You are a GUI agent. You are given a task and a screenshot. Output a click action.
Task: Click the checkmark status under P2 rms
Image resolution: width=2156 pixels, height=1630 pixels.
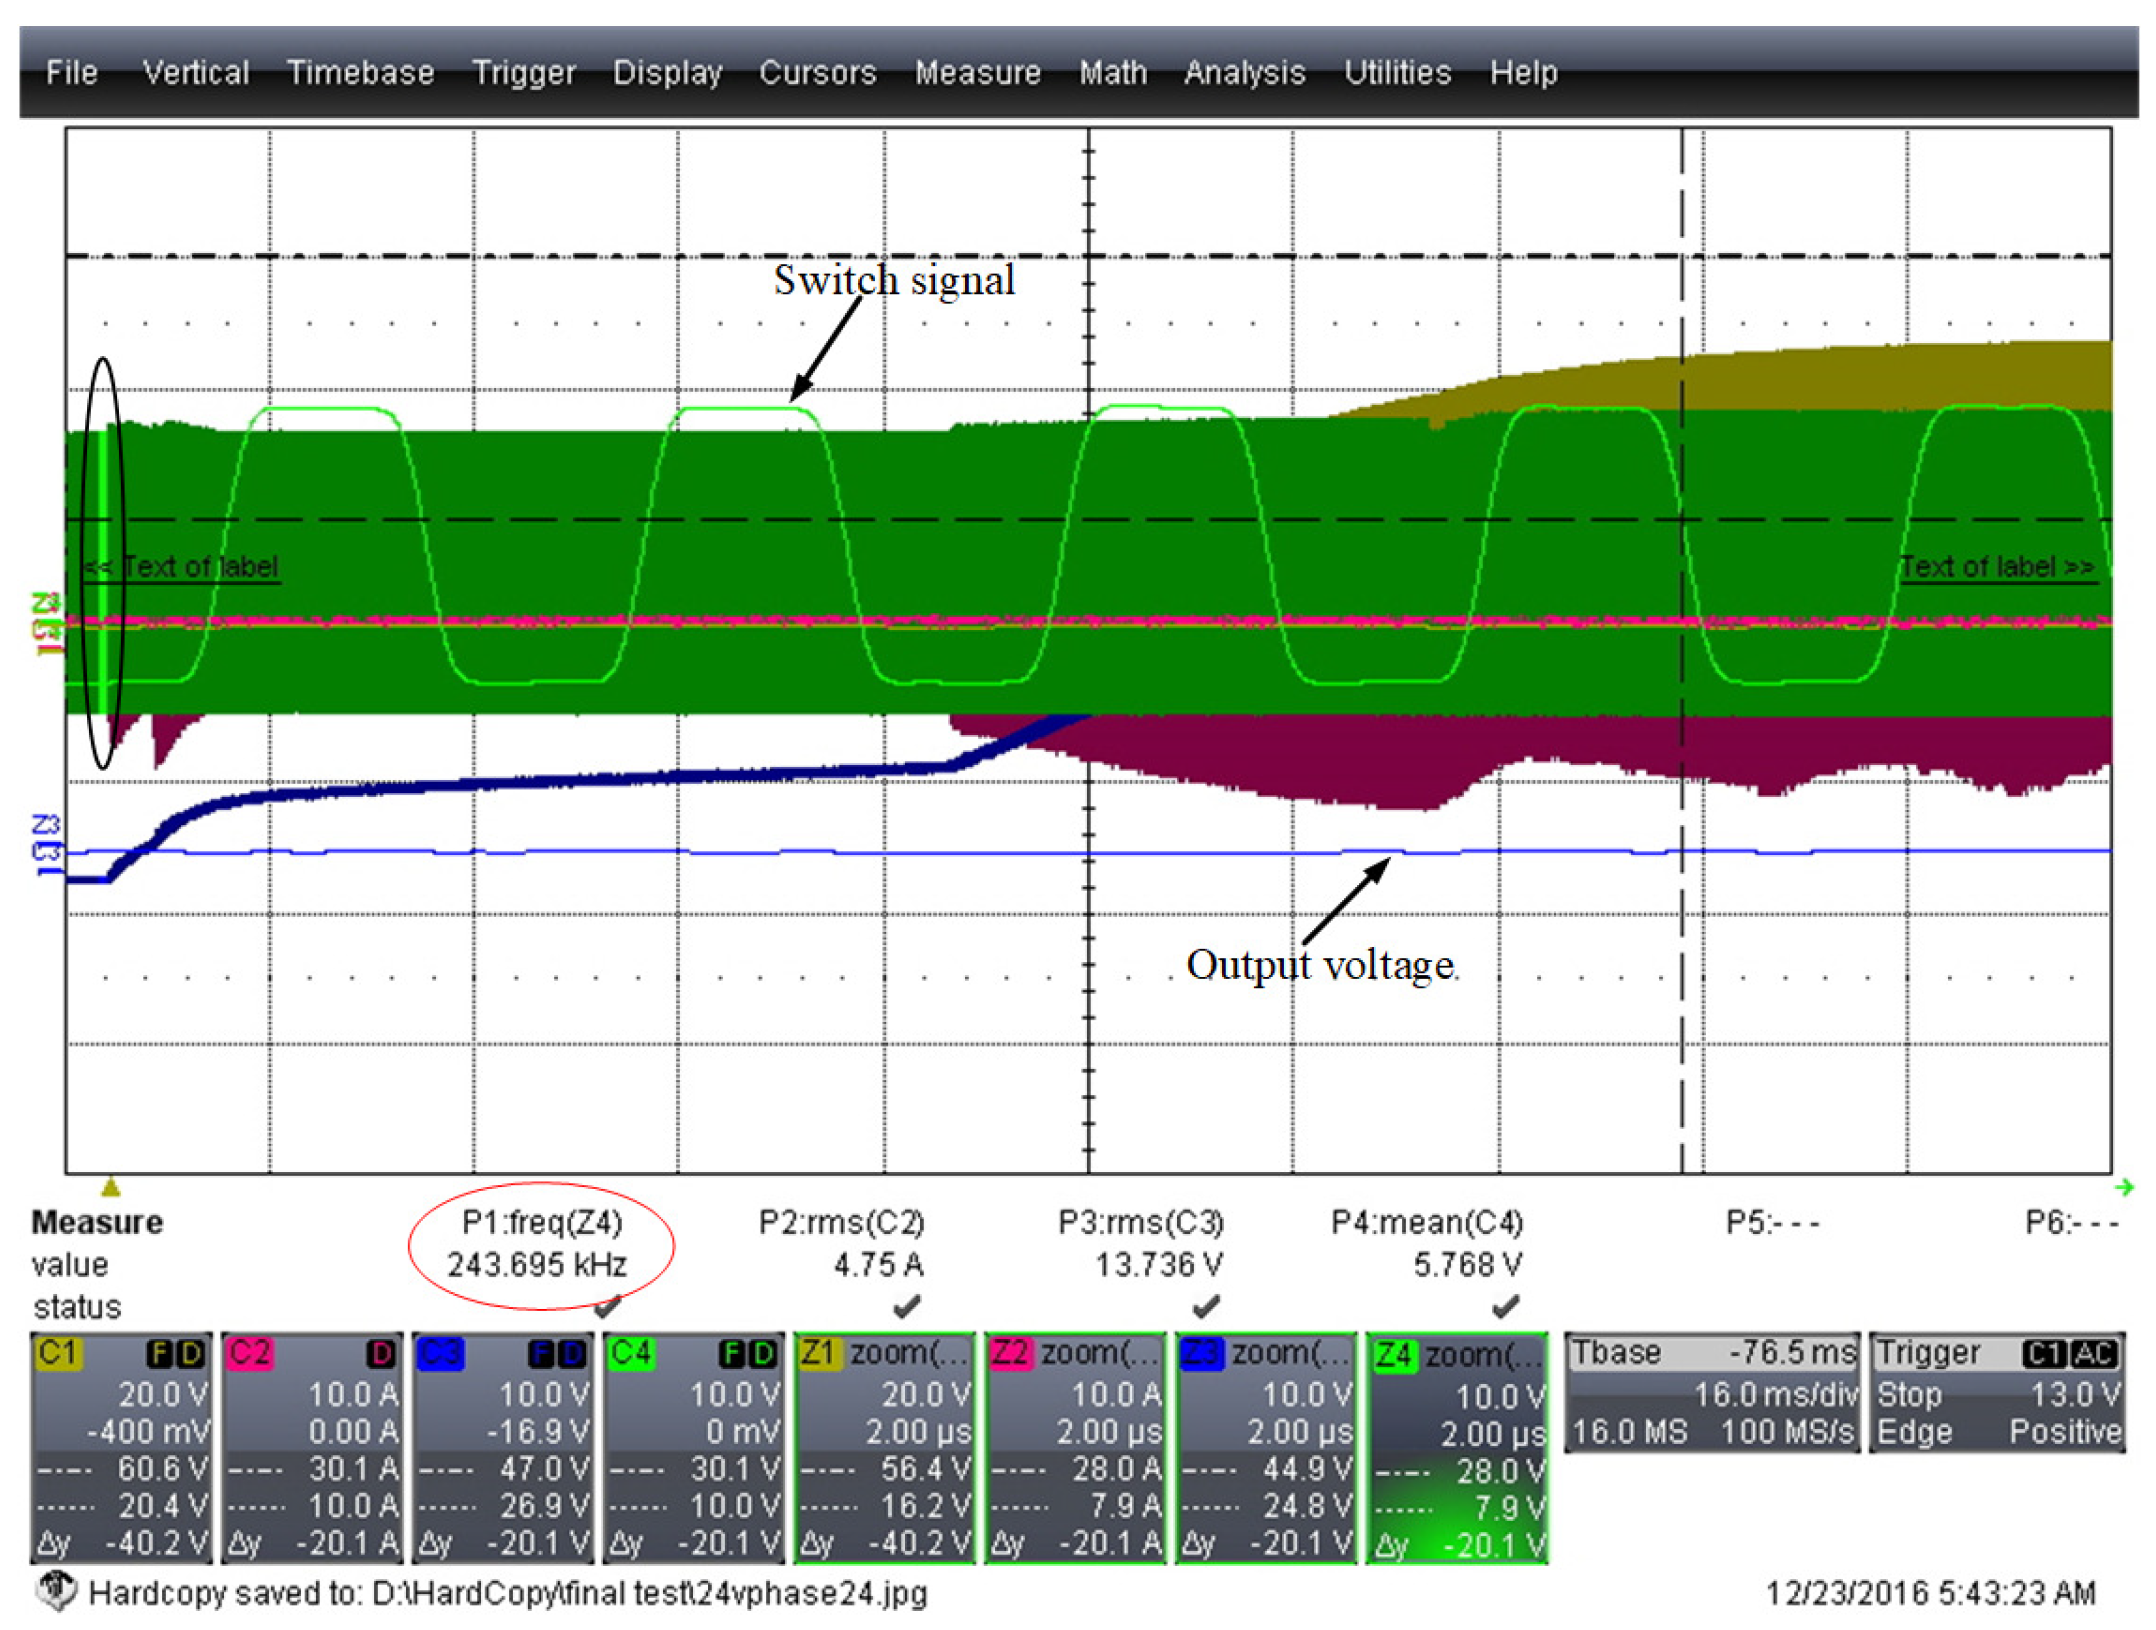(x=906, y=1306)
